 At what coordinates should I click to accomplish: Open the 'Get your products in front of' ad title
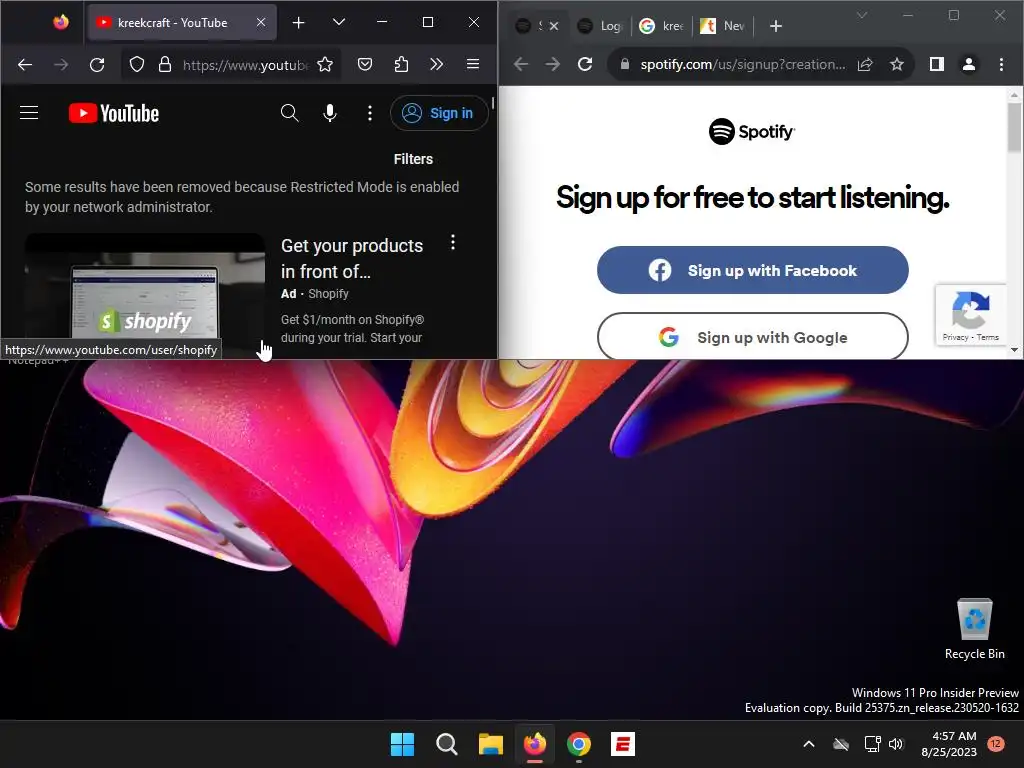[x=352, y=258]
